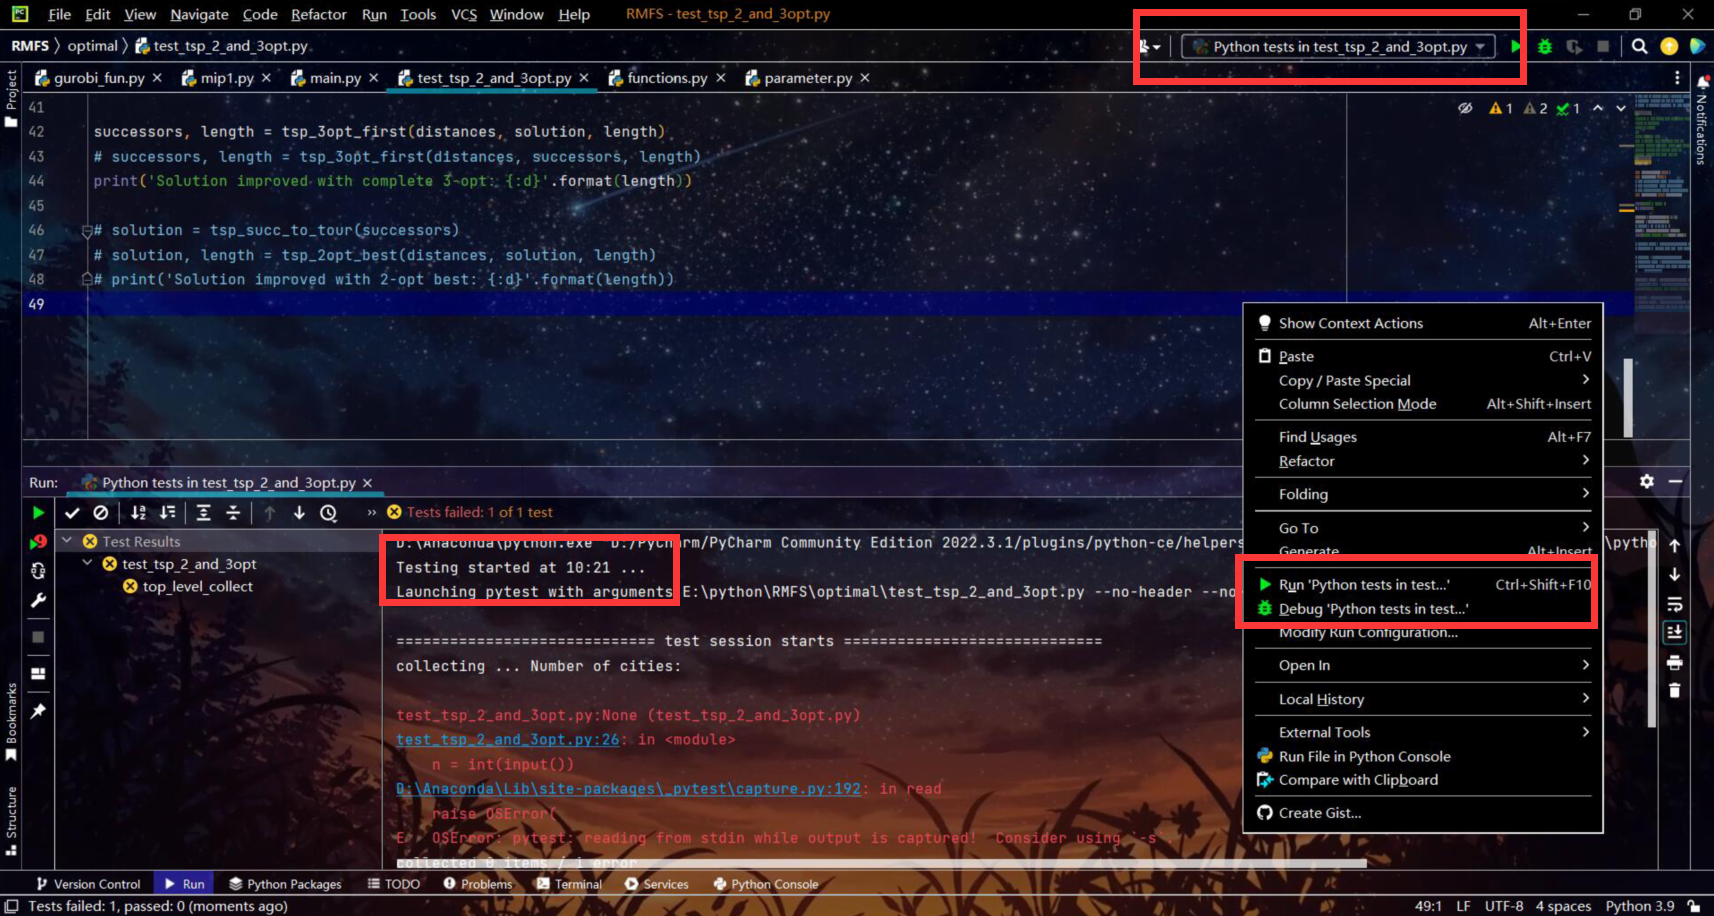Viewport: 1714px width, 916px height.
Task: Switch to the functions.py editor tab
Action: (666, 78)
